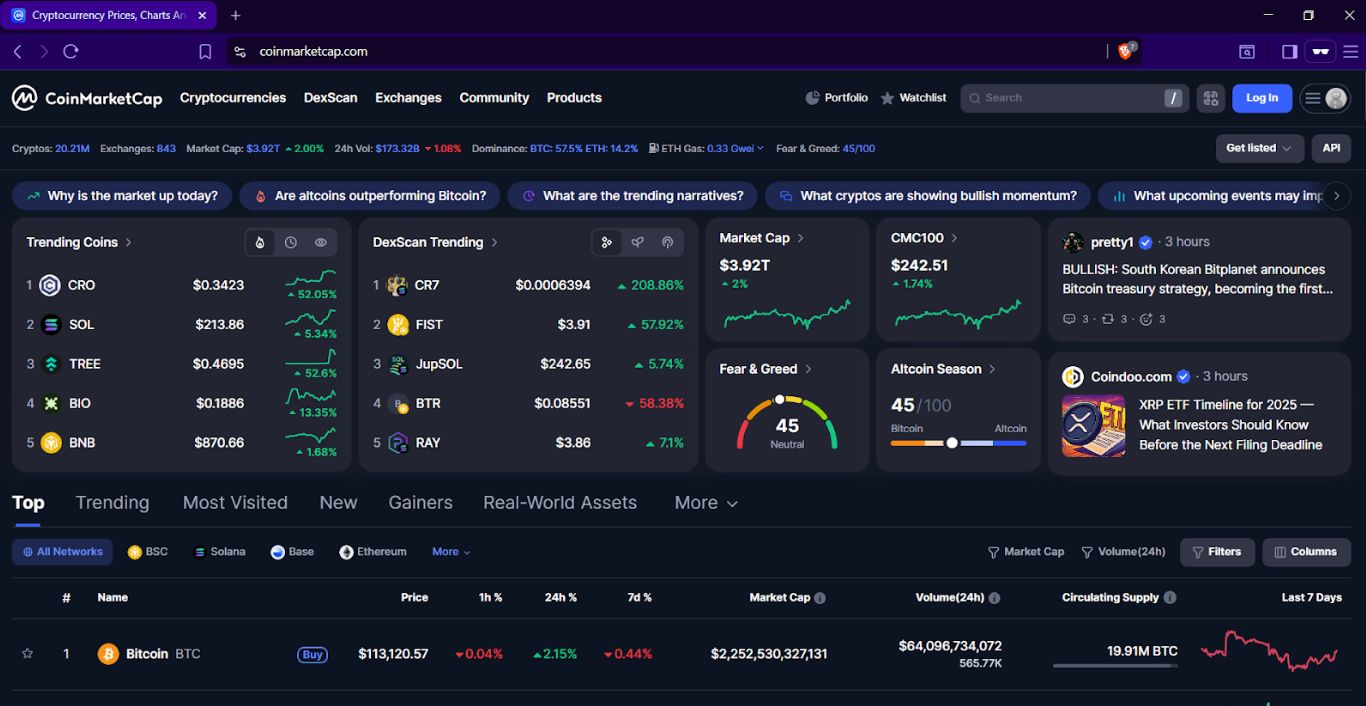Open the Brave hamburger main menu
The image size is (1366, 706).
pyautogui.click(x=1351, y=51)
